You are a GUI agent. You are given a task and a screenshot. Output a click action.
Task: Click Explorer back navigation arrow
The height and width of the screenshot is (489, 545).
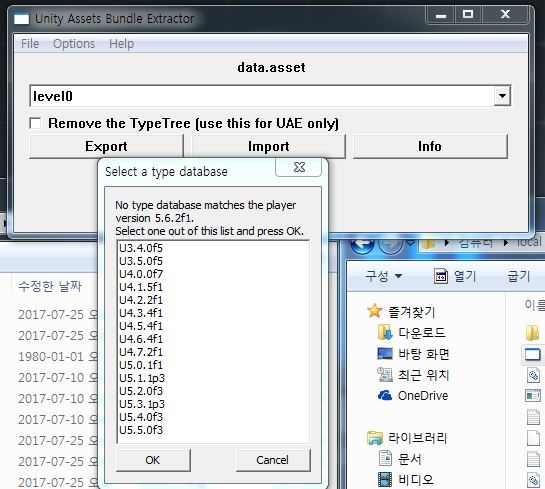pyautogui.click(x=363, y=245)
